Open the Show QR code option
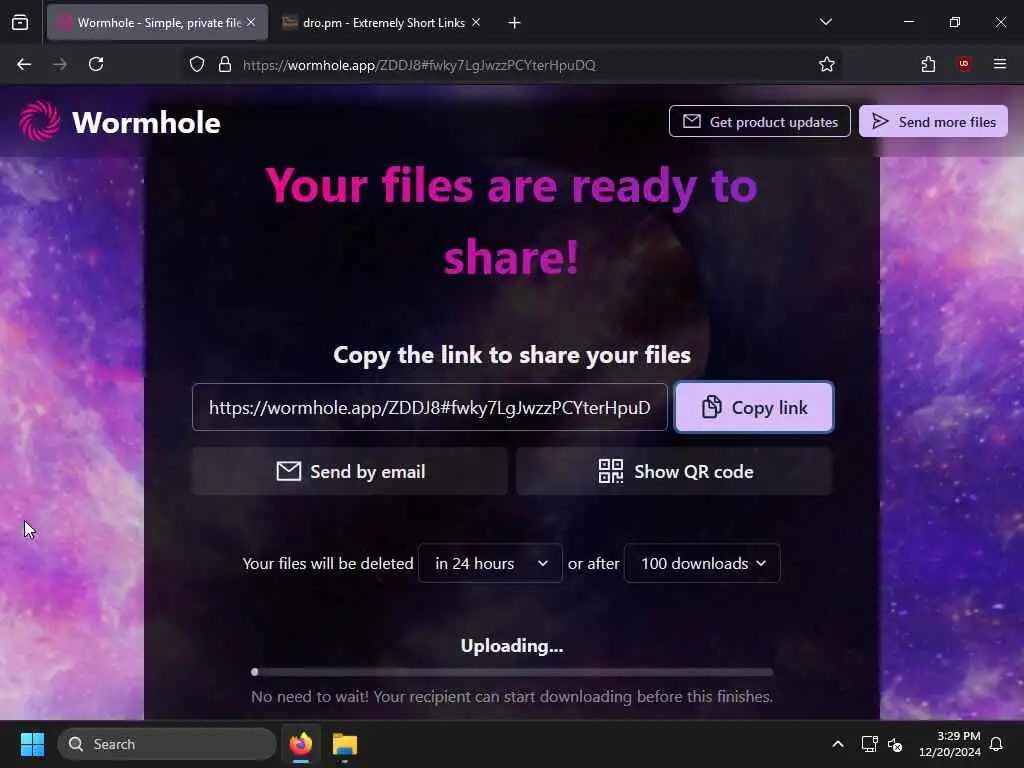This screenshot has width=1024, height=768. tap(675, 471)
